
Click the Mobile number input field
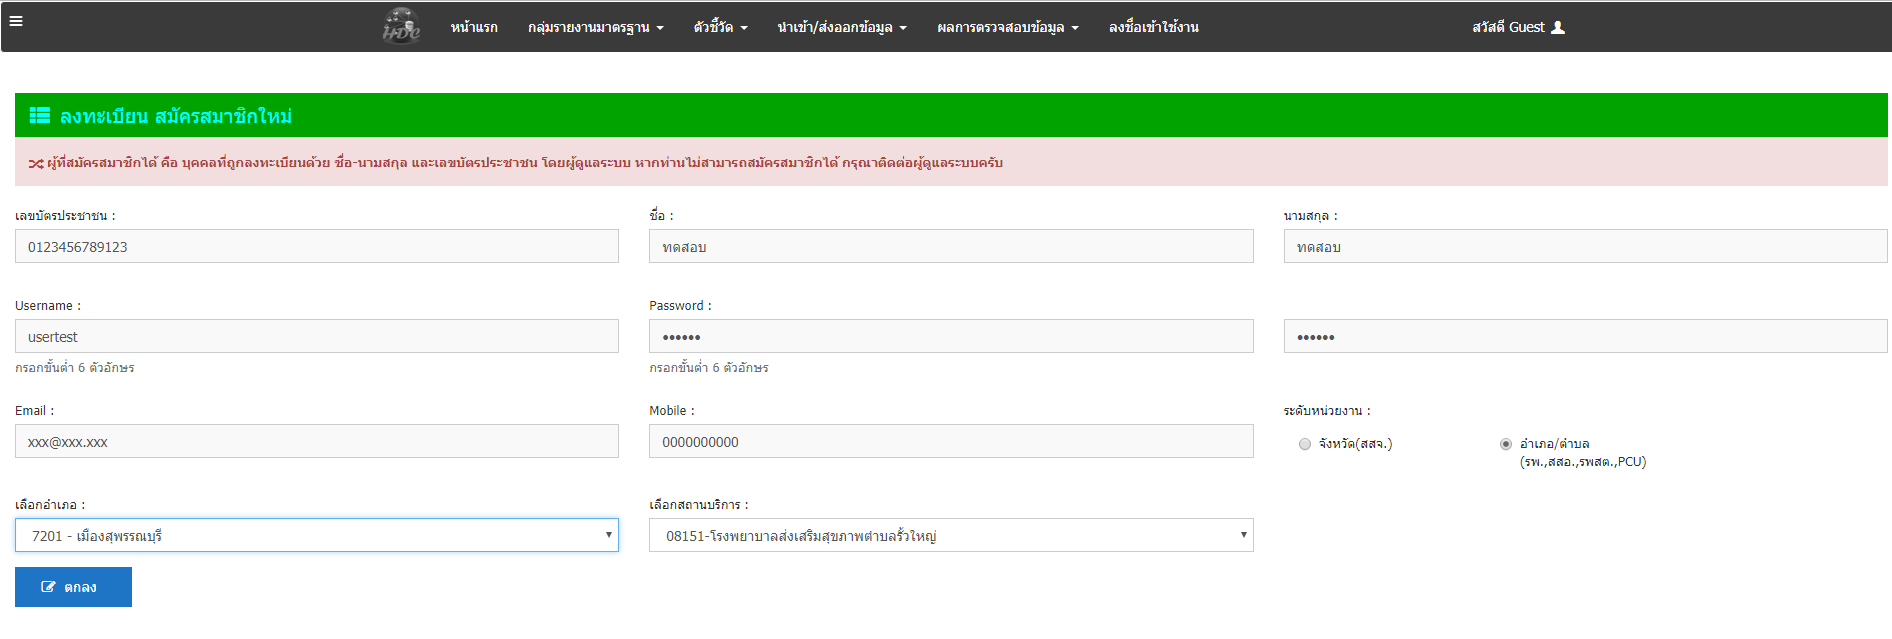point(950,442)
